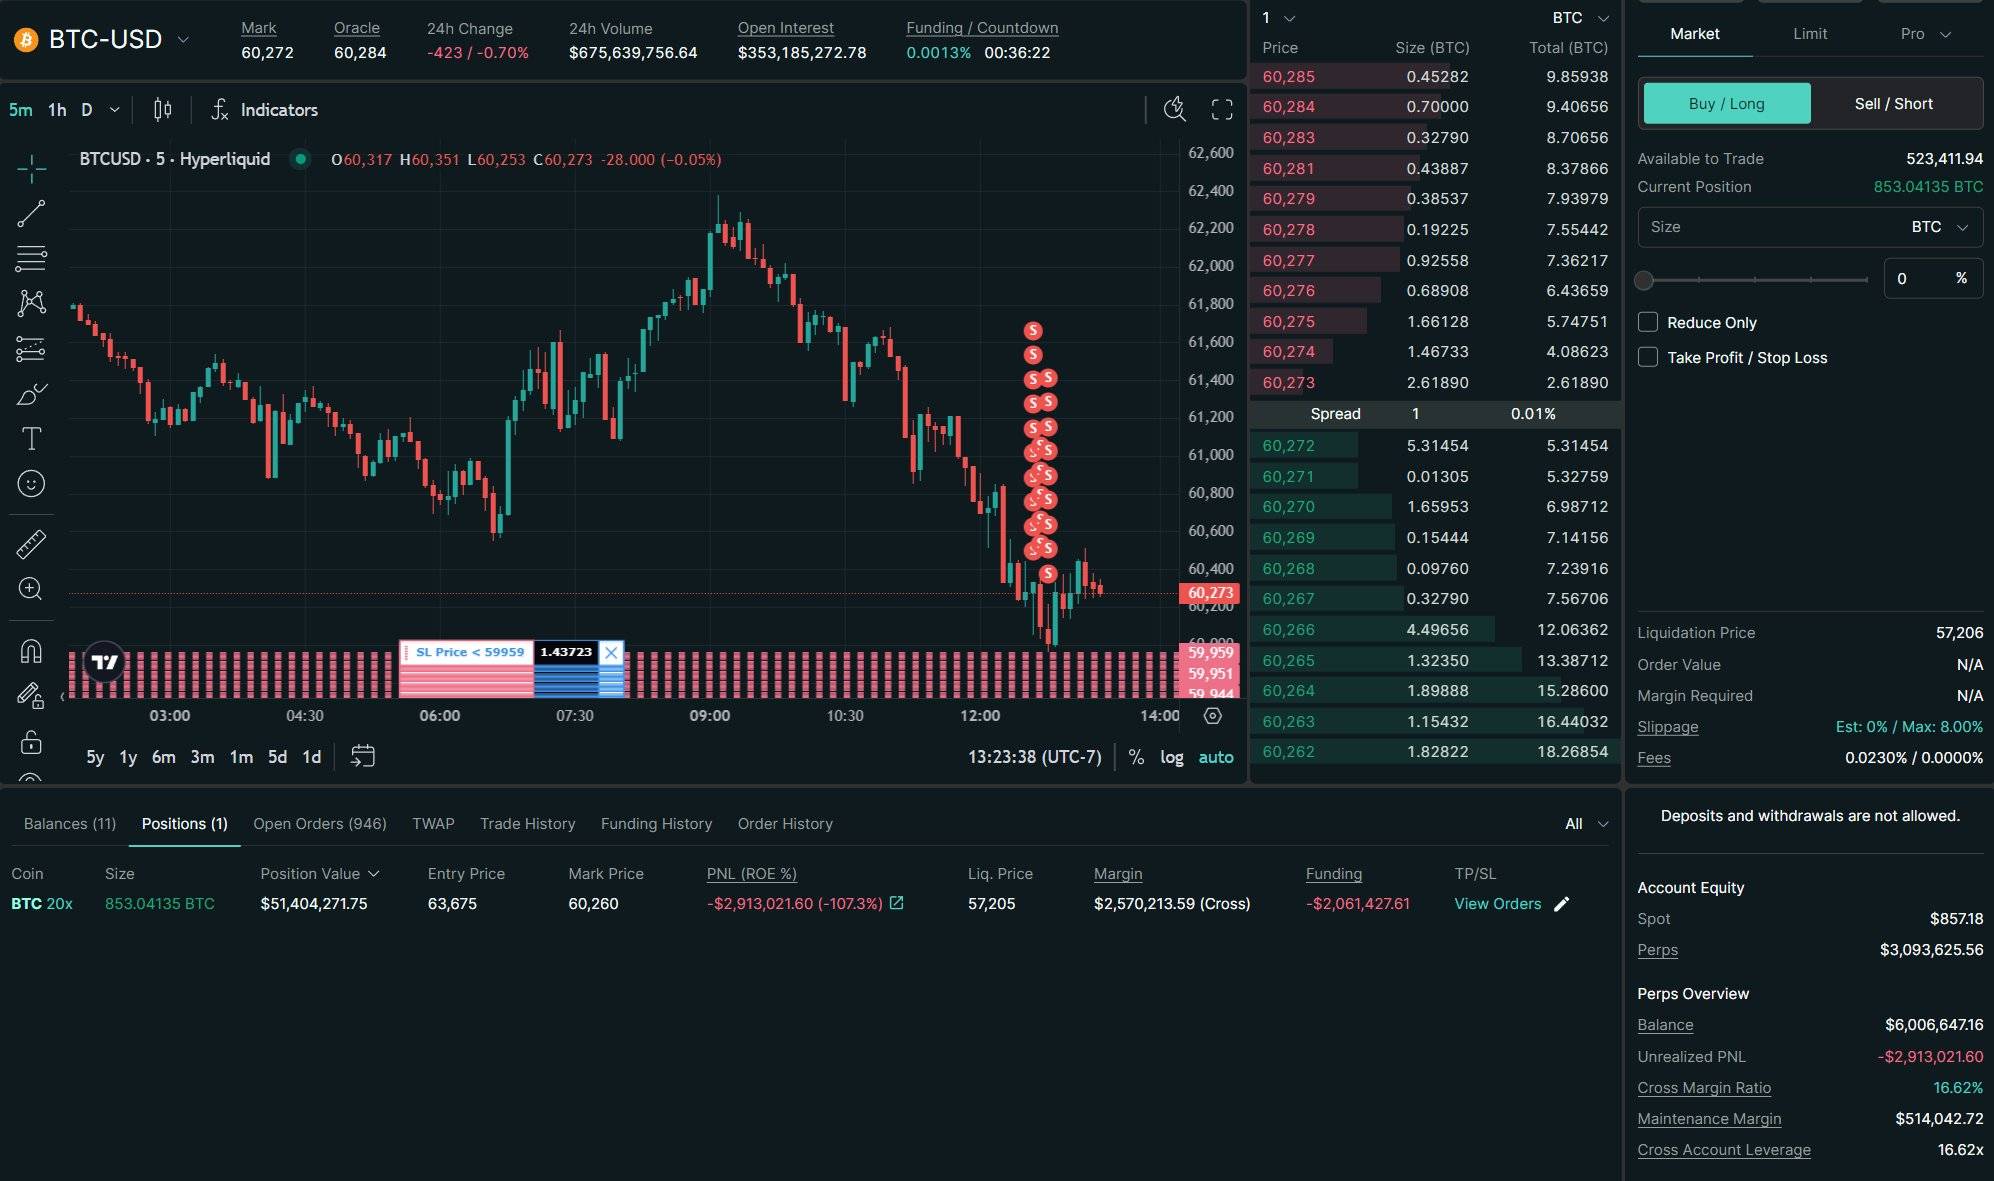Change the candlestick chart type
Viewport: 1994px width, 1181px height.
tap(162, 110)
